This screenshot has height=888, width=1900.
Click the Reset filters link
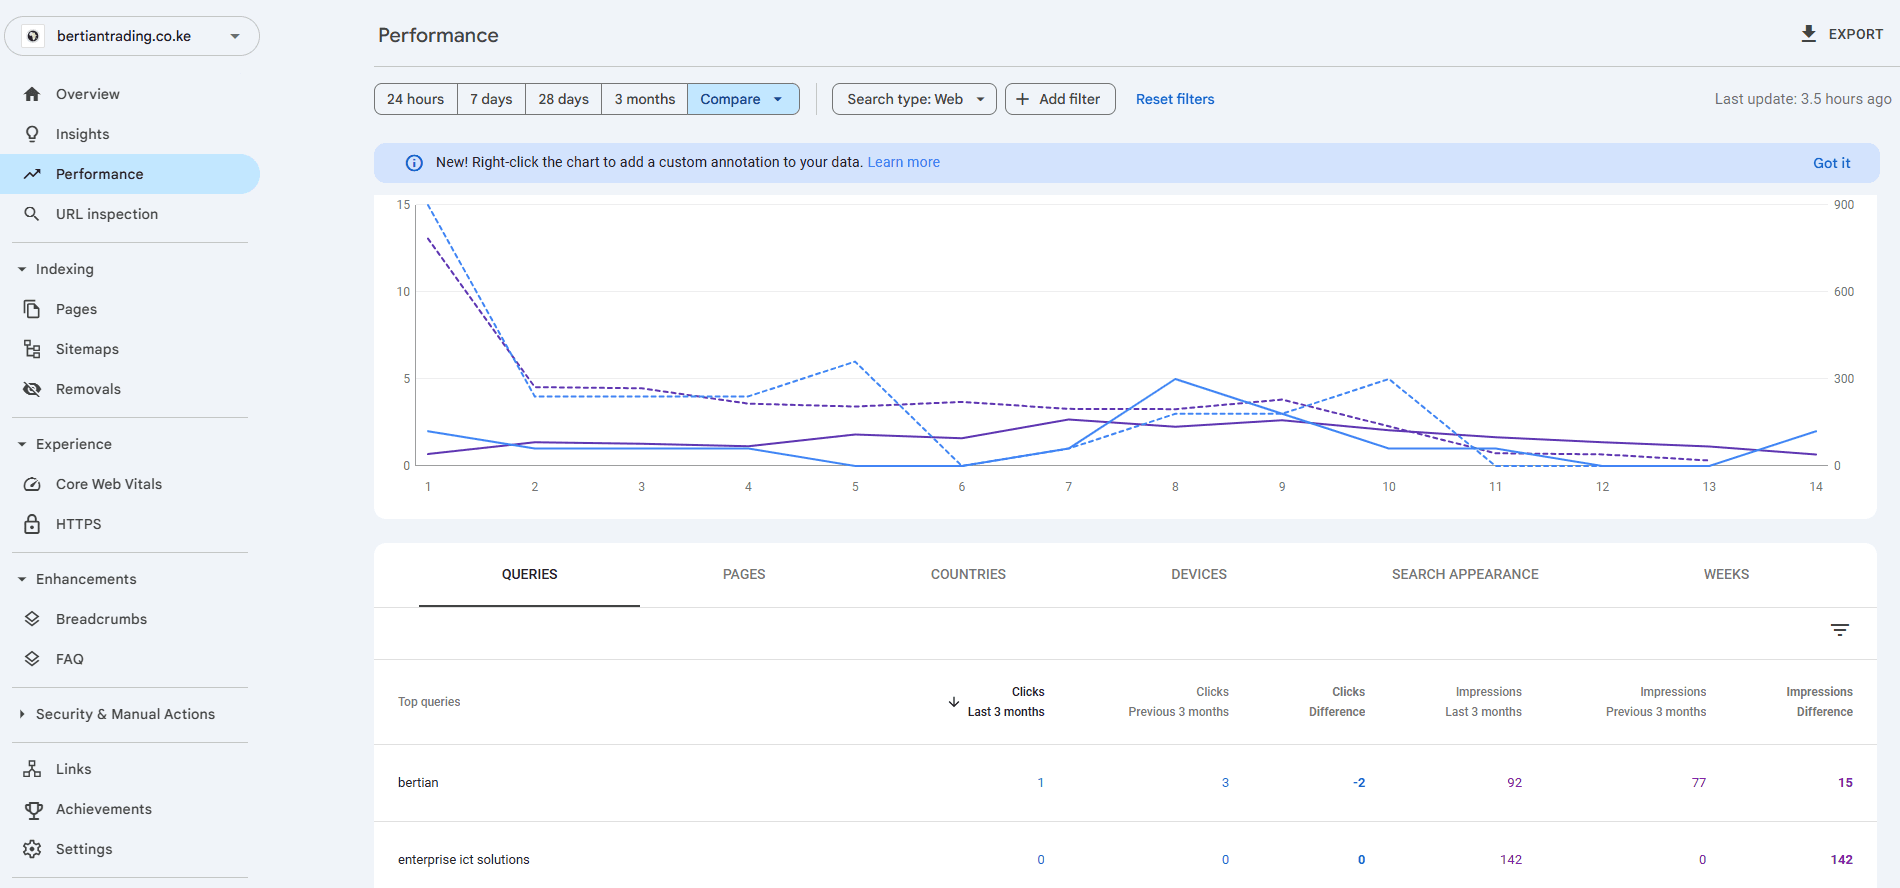[x=1175, y=99]
